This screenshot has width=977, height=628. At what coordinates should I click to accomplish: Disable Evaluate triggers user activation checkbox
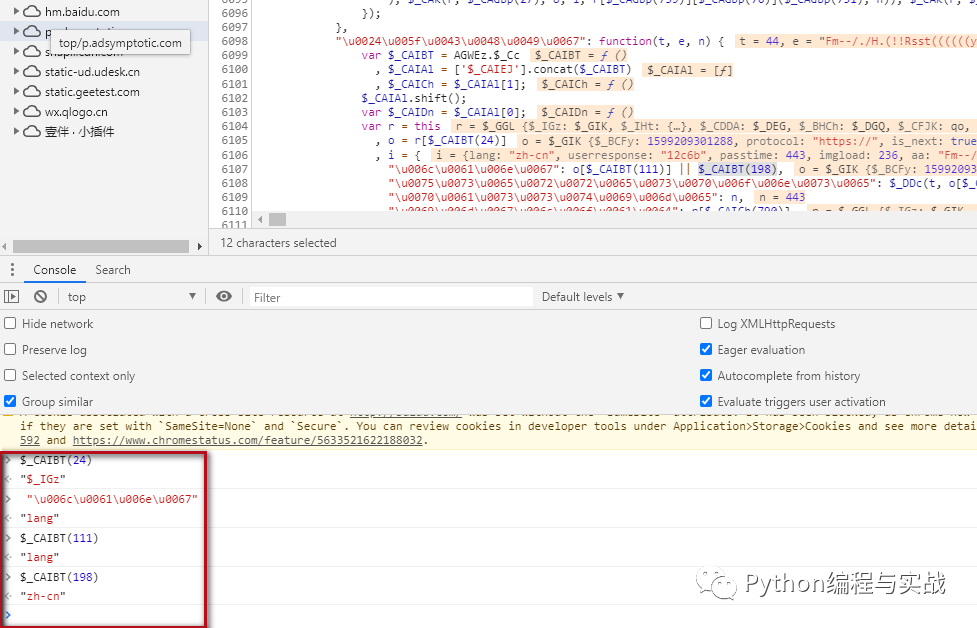click(706, 401)
